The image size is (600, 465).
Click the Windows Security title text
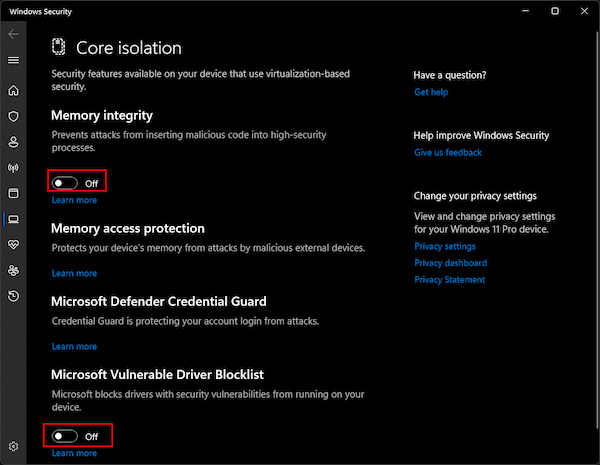pos(41,11)
